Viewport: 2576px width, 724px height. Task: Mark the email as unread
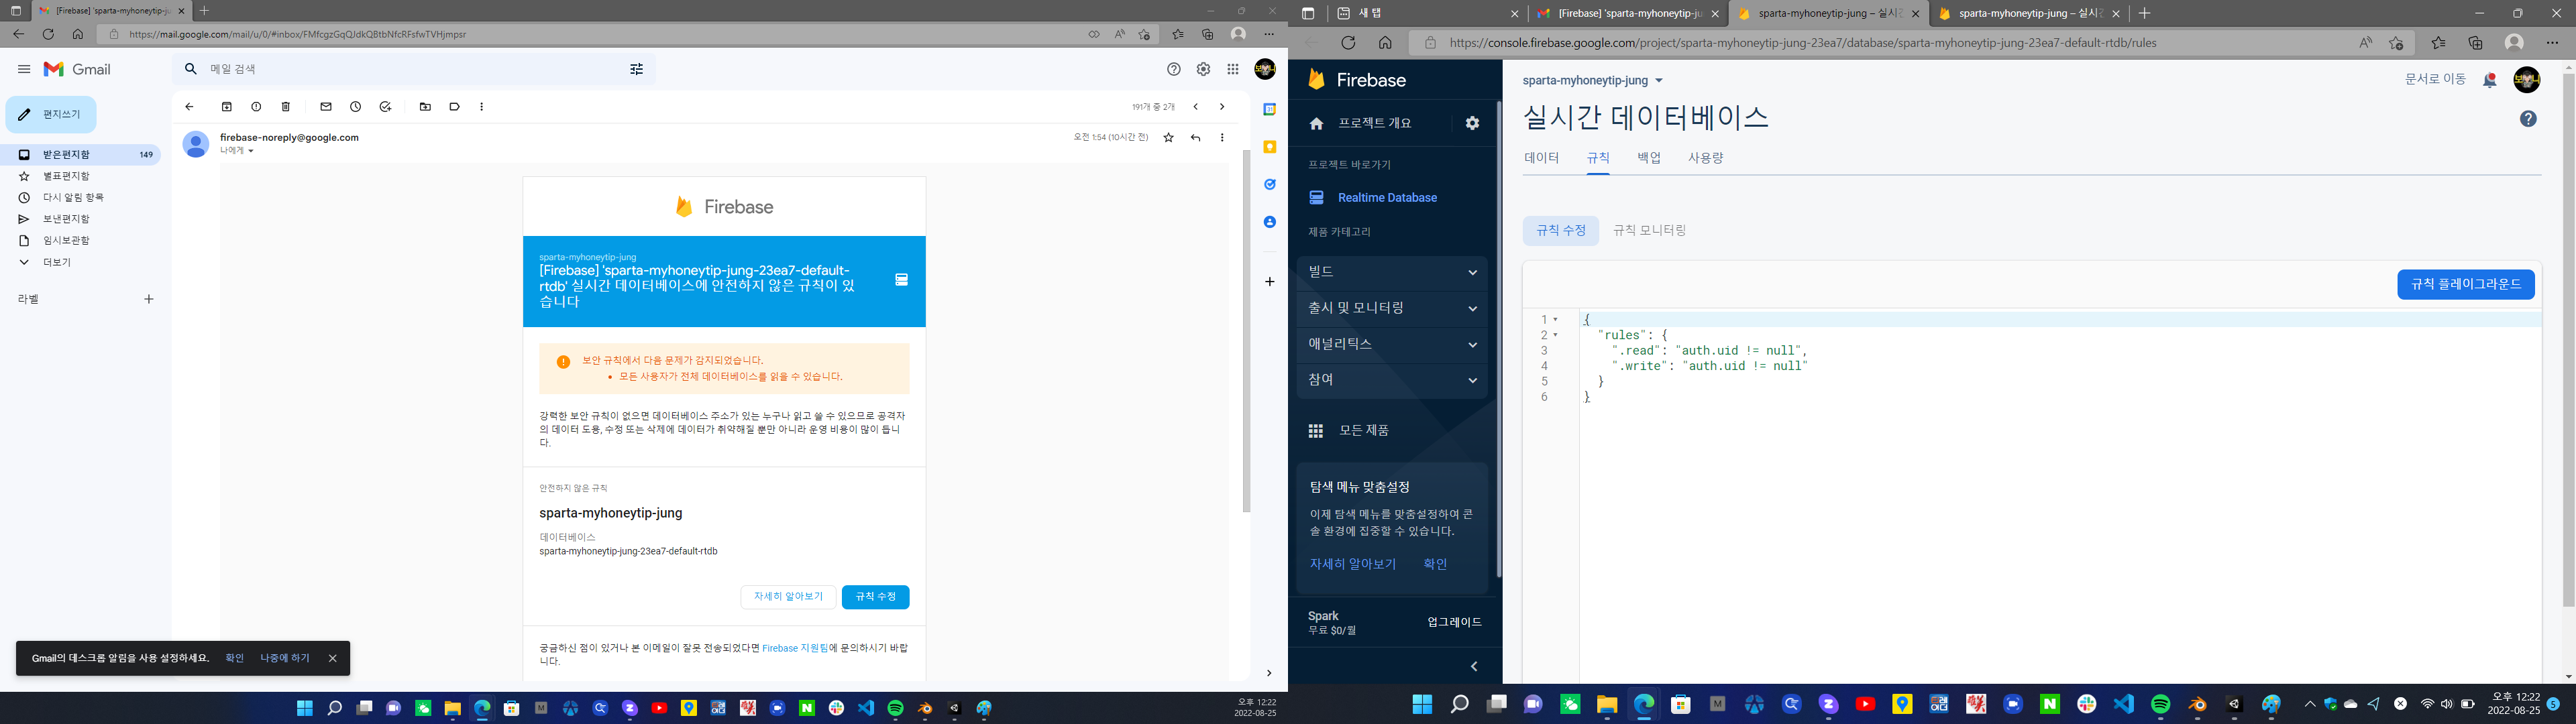pyautogui.click(x=326, y=107)
